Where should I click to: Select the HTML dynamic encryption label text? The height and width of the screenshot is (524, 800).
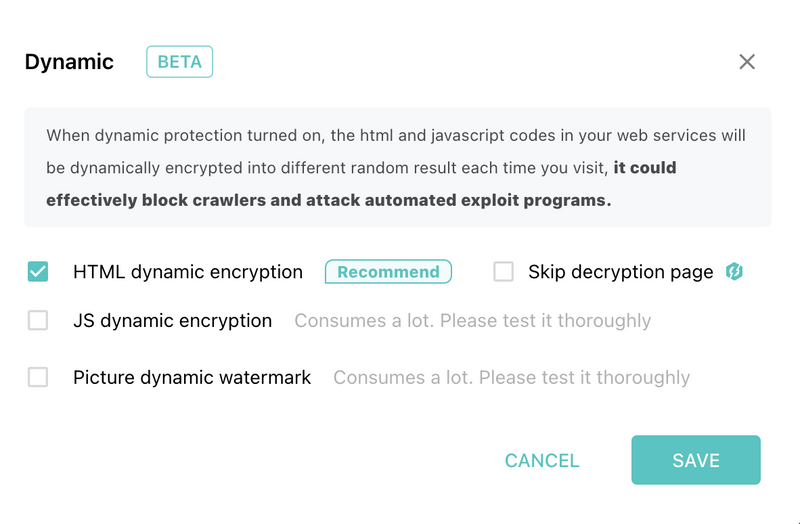point(188,272)
